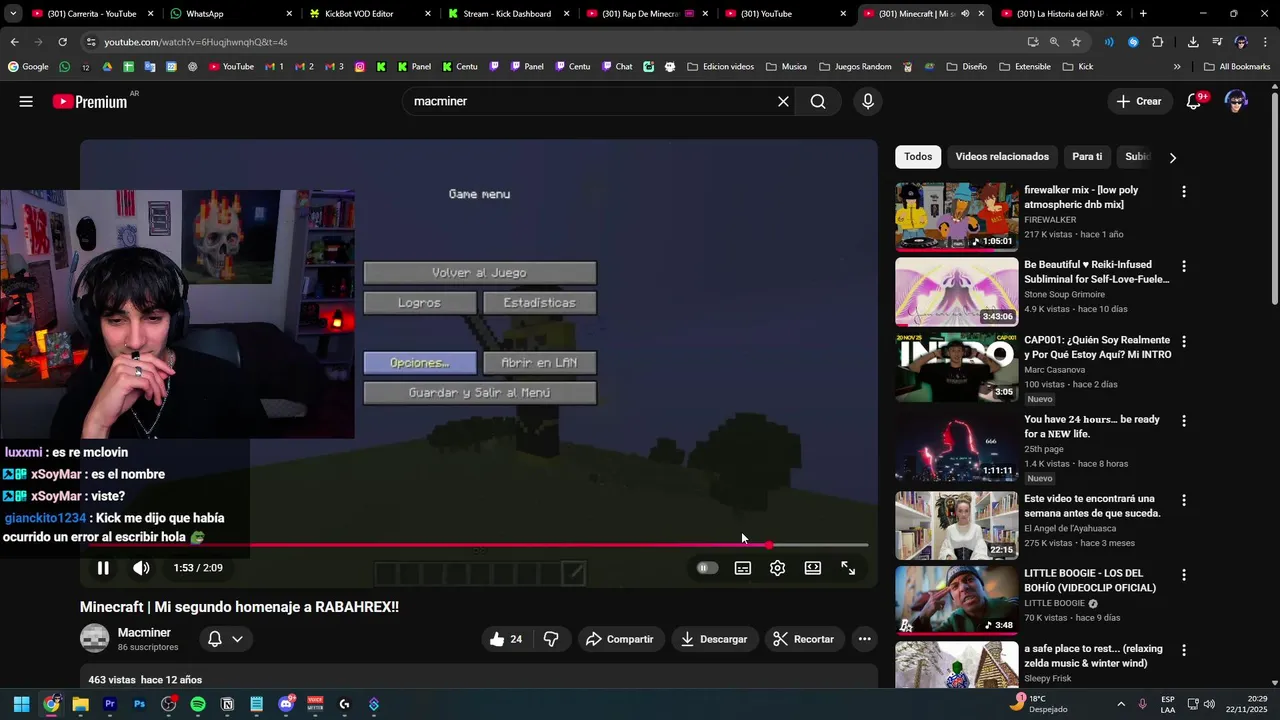
Task: Open the notifications bell in the YouTube header
Action: [1194, 101]
